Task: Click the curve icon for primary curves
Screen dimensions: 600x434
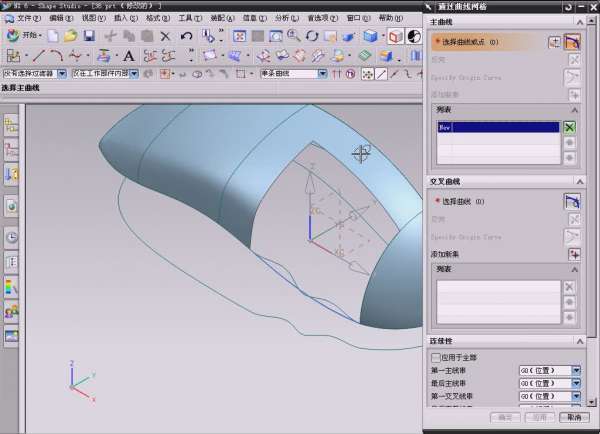Action: tap(573, 42)
